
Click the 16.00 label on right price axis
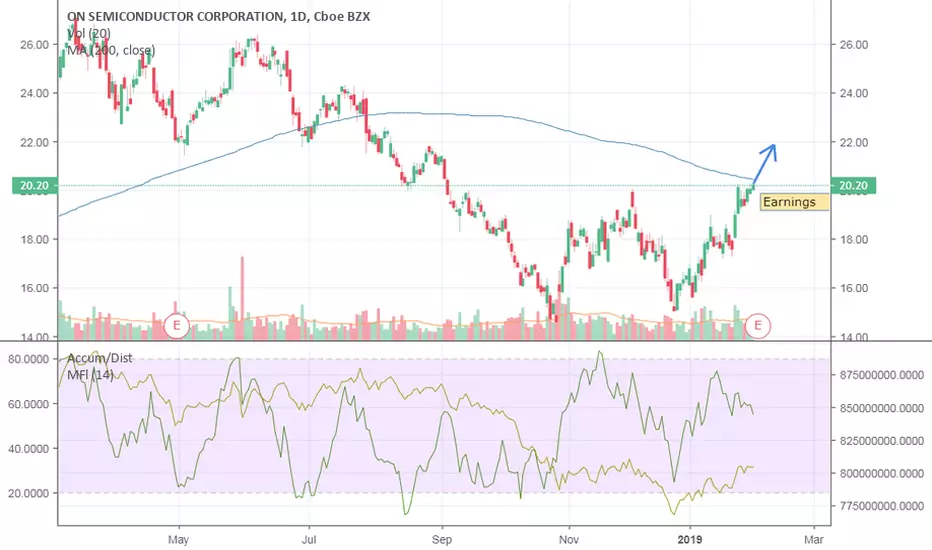[x=854, y=288]
